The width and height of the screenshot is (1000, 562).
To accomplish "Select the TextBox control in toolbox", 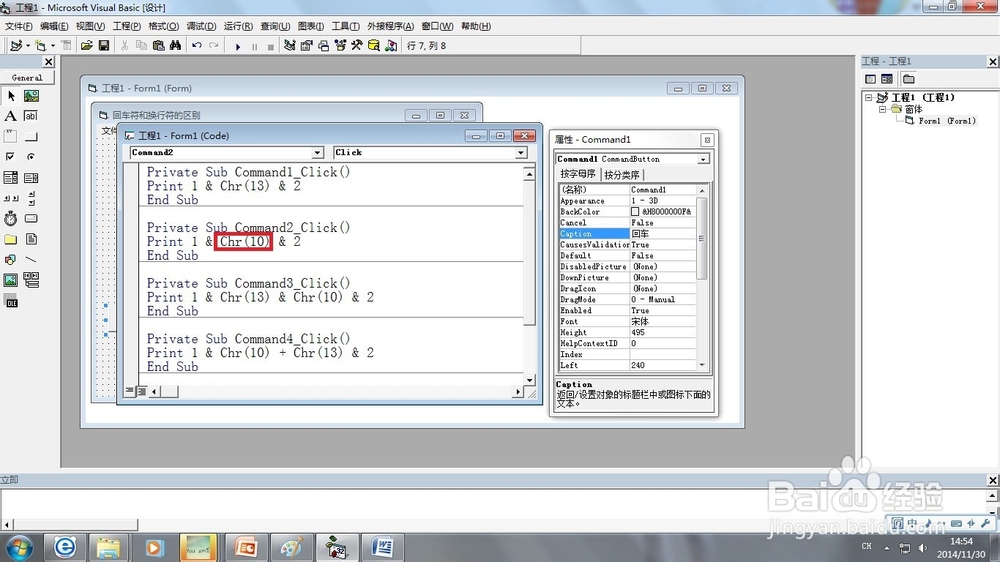I will click(31, 116).
